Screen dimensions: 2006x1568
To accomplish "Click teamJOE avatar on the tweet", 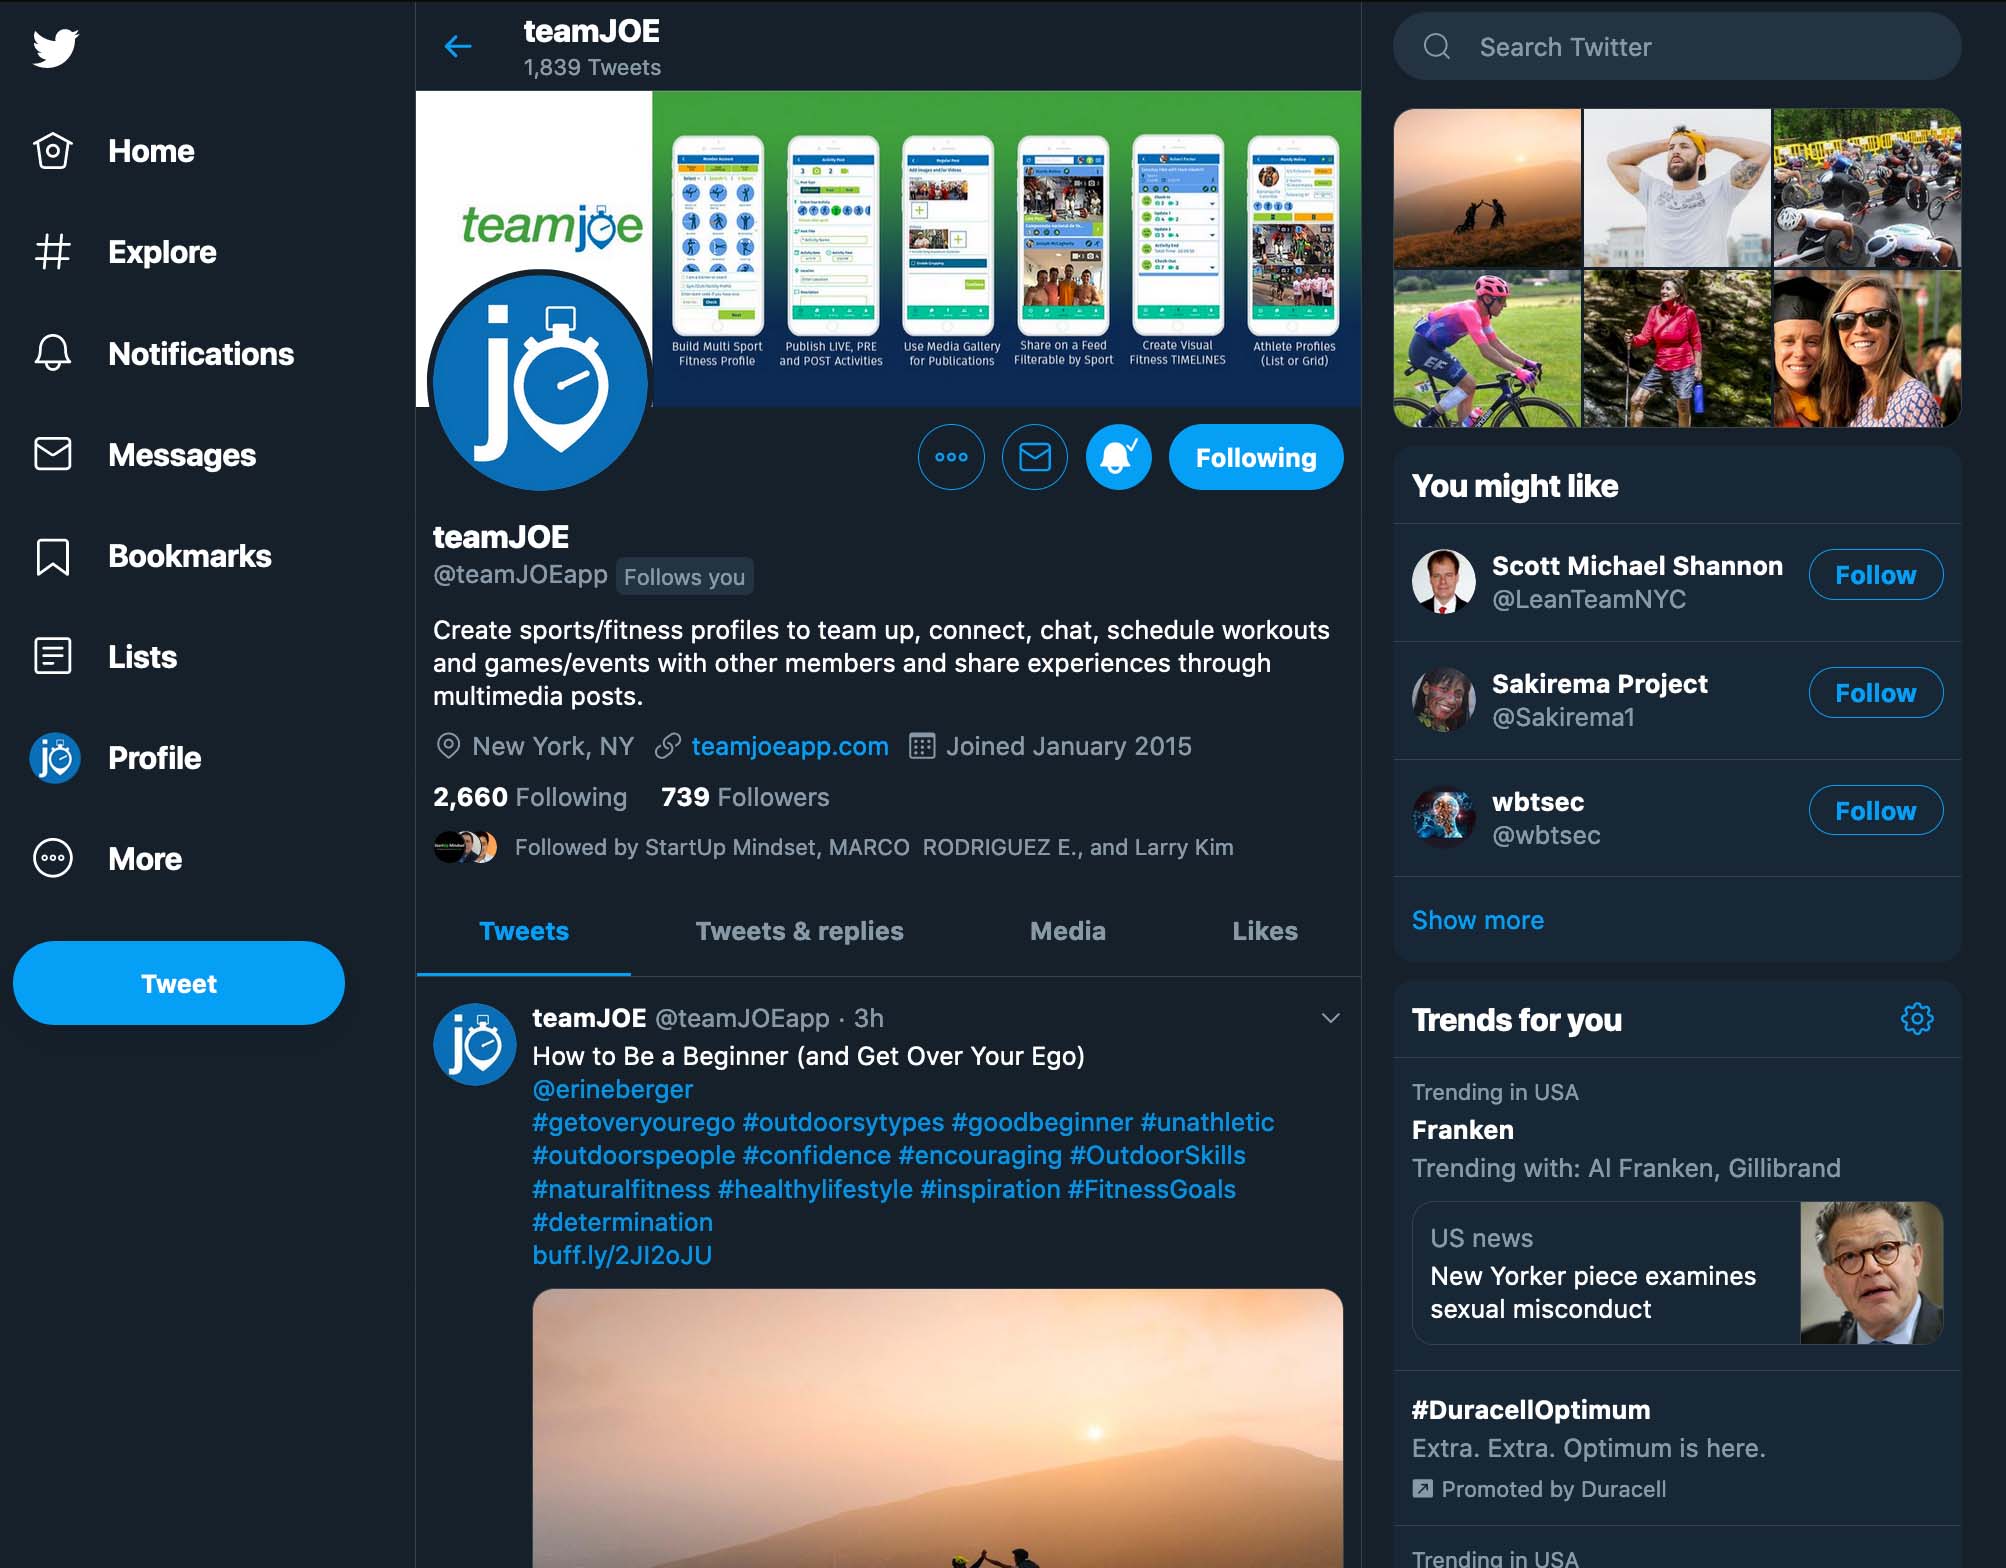I will coord(475,1044).
